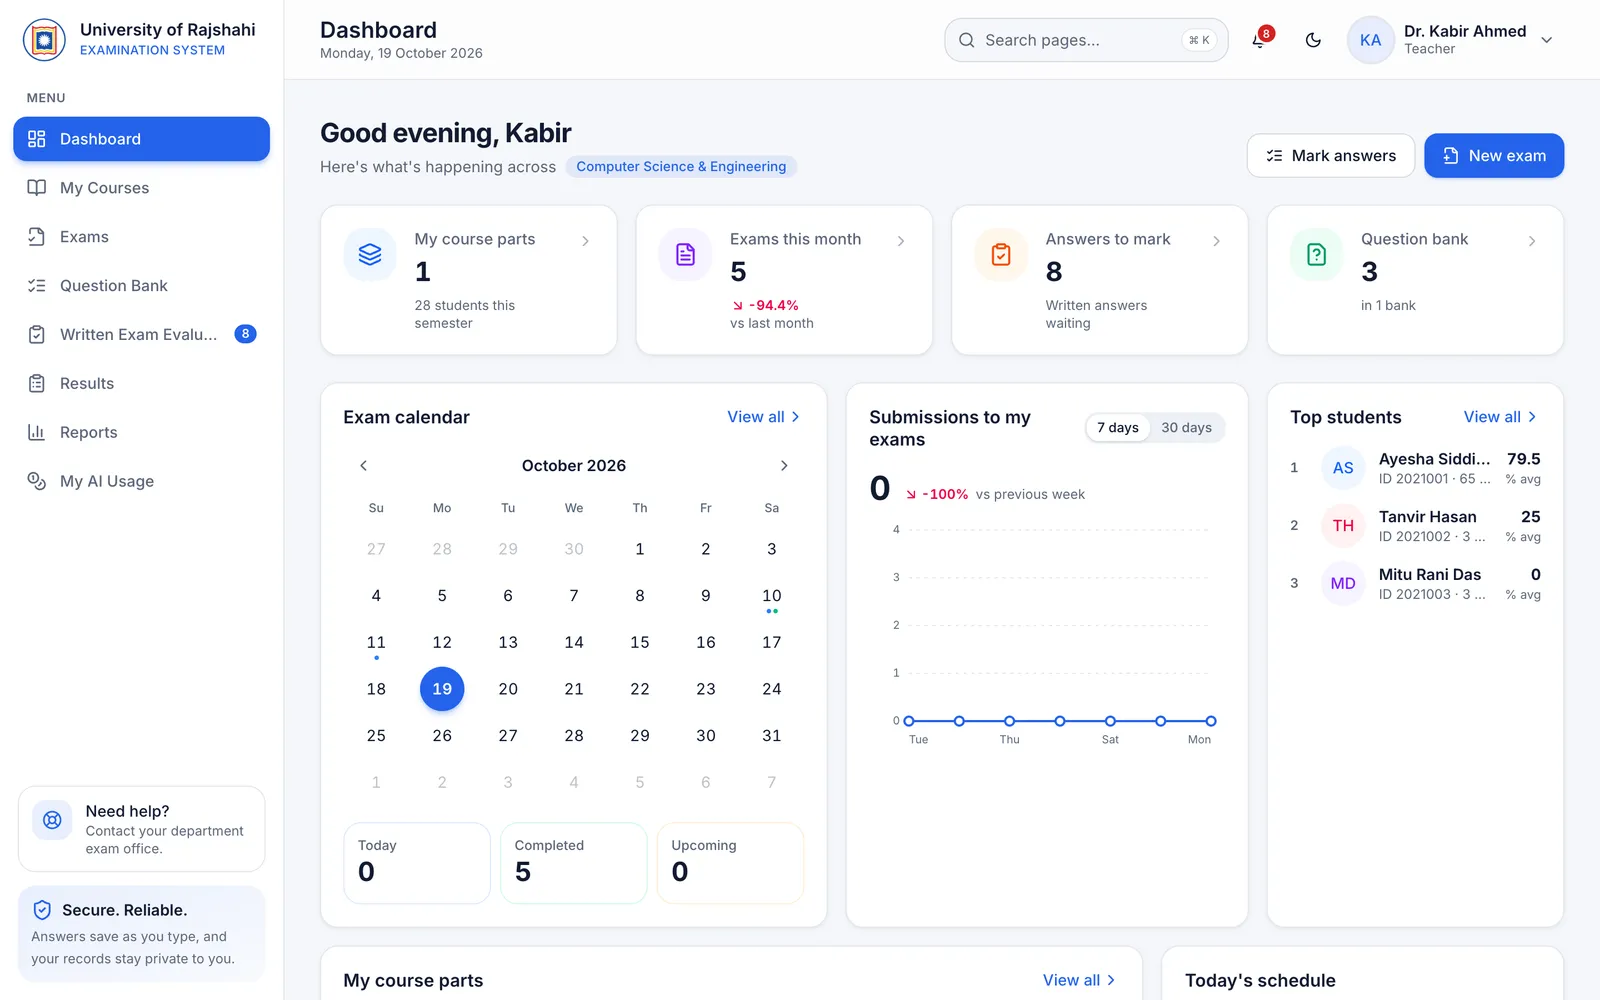1600x1000 pixels.
Task: Click the Results clipboard icon
Action: (37, 383)
